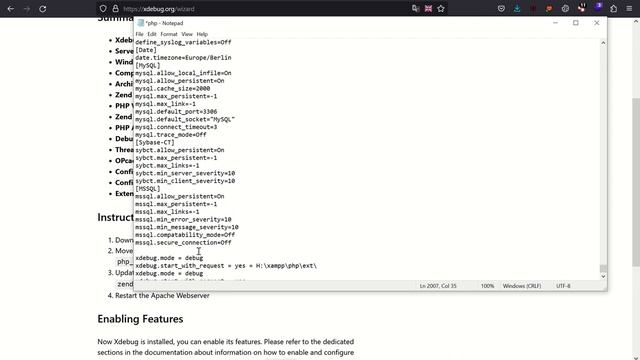Viewport: 640px width, 360px height.
Task: Open Notepad's Format menu
Action: pos(169,34)
